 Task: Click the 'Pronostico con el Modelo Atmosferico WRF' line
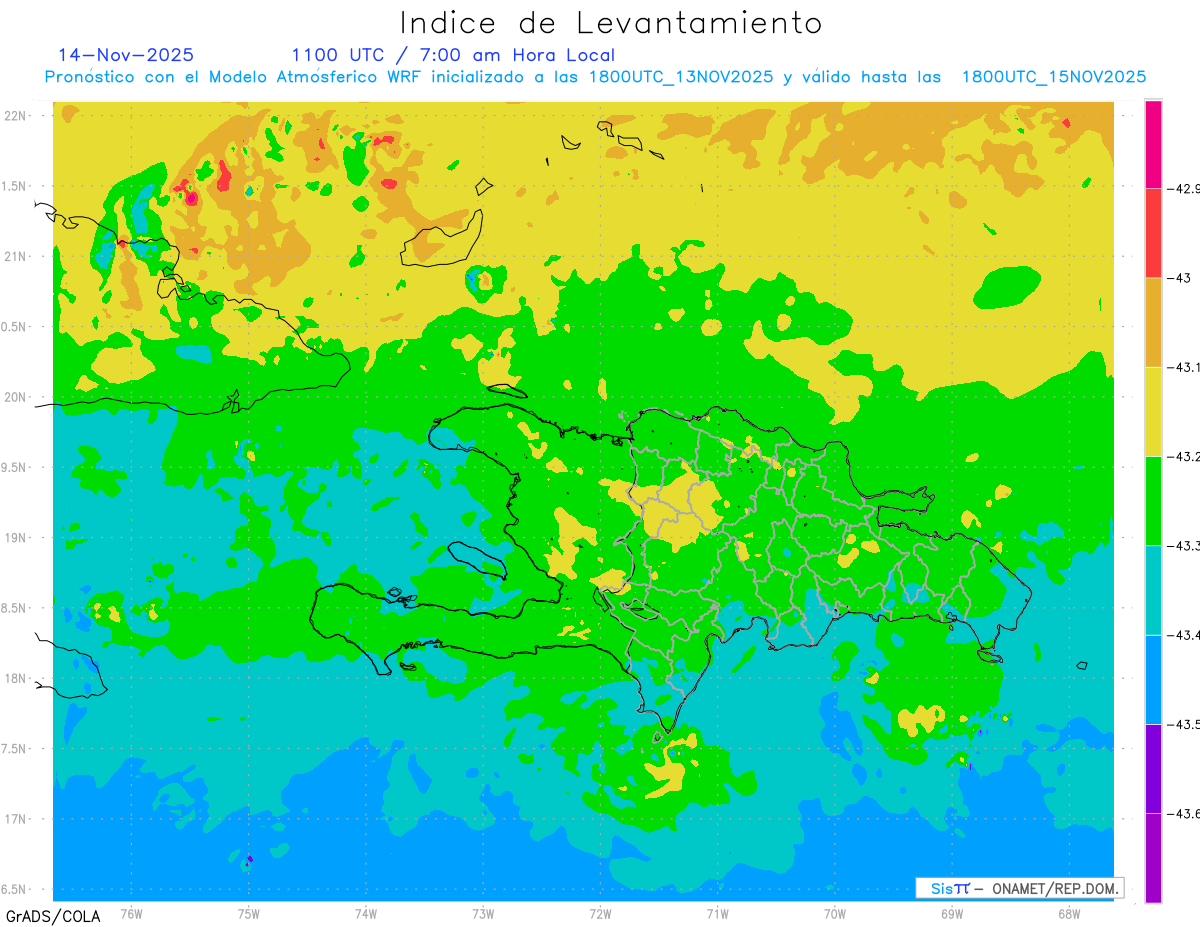(595, 77)
